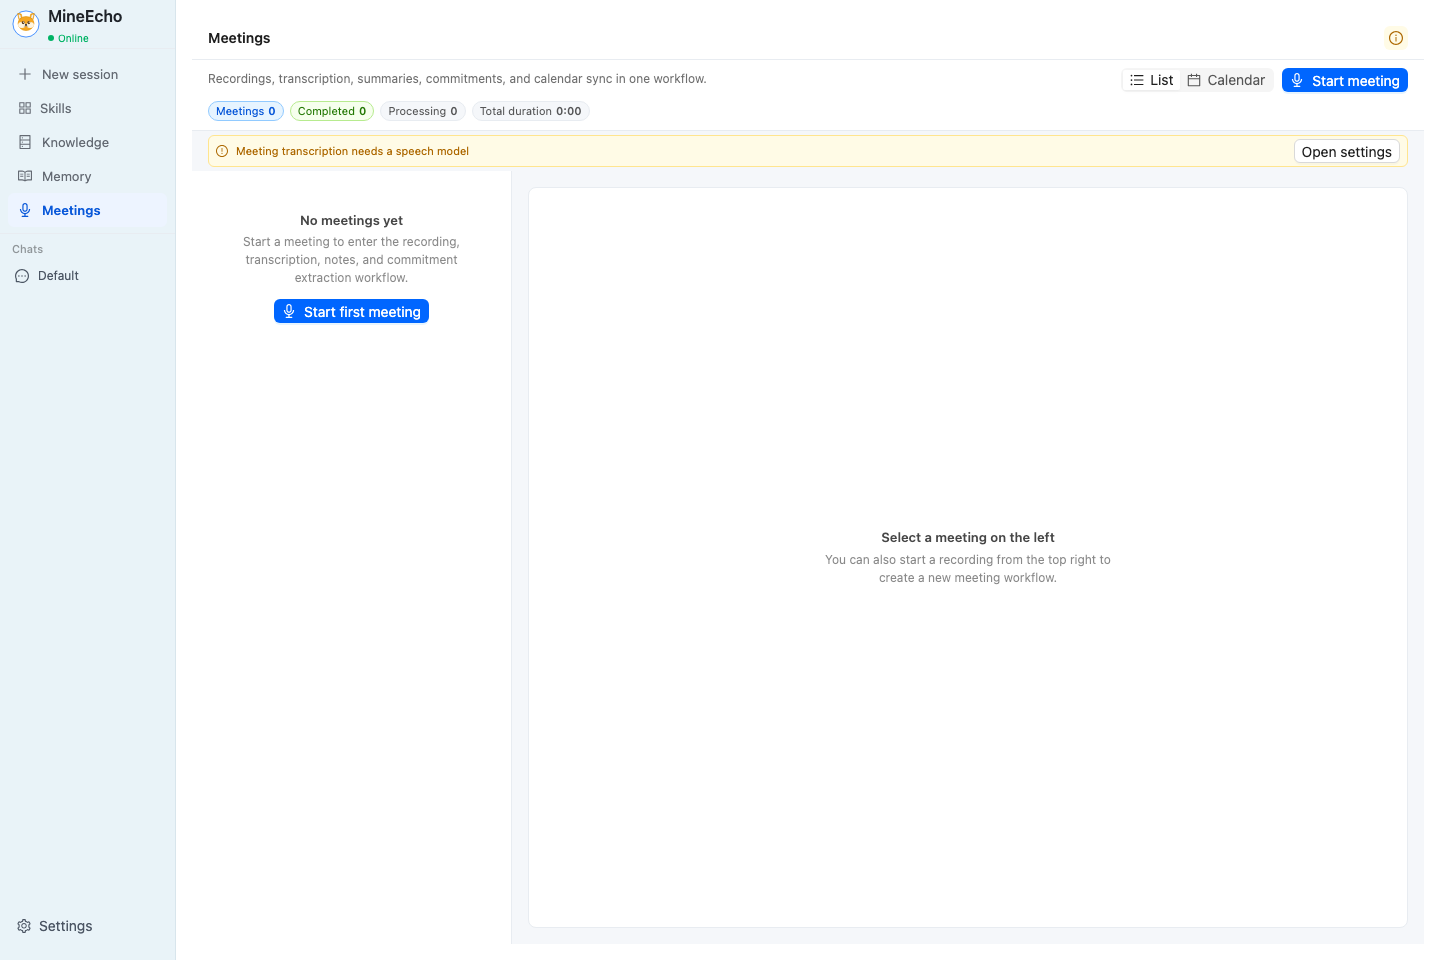This screenshot has height=960, width=1440.
Task: Click the list view icon beside List
Action: point(1137,80)
